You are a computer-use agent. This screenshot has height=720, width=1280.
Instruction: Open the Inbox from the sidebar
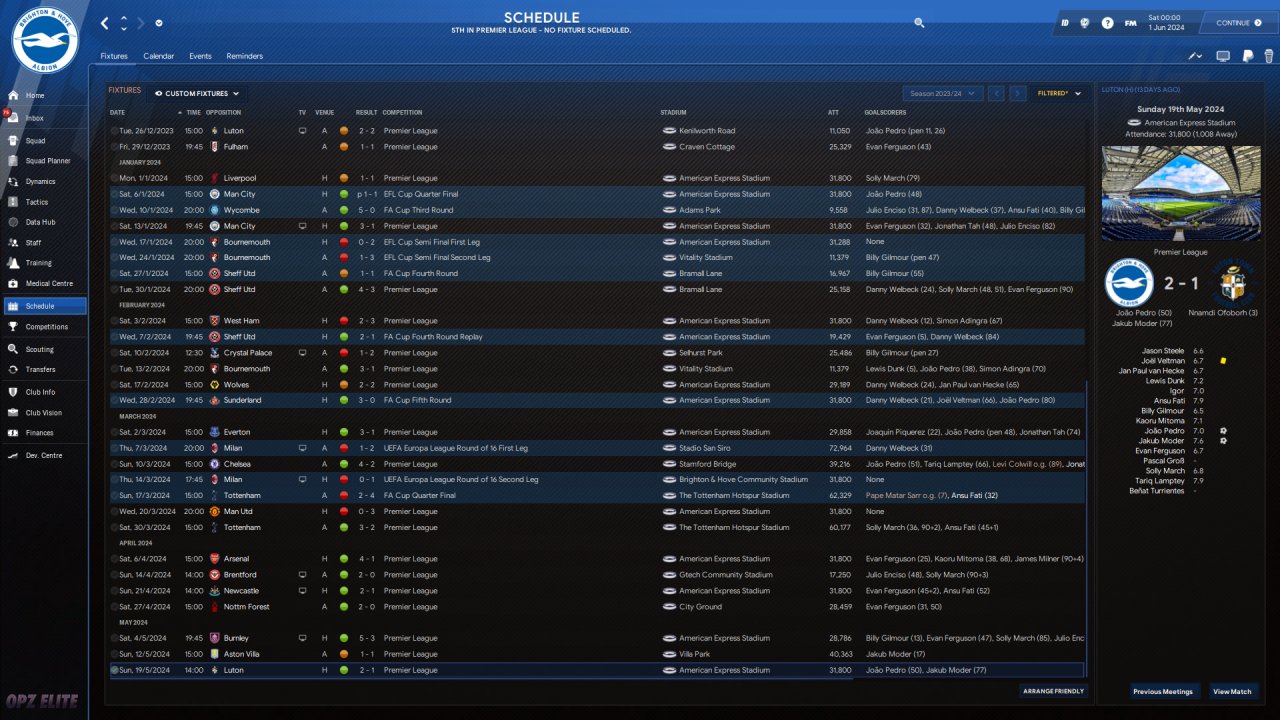click(x=44, y=118)
